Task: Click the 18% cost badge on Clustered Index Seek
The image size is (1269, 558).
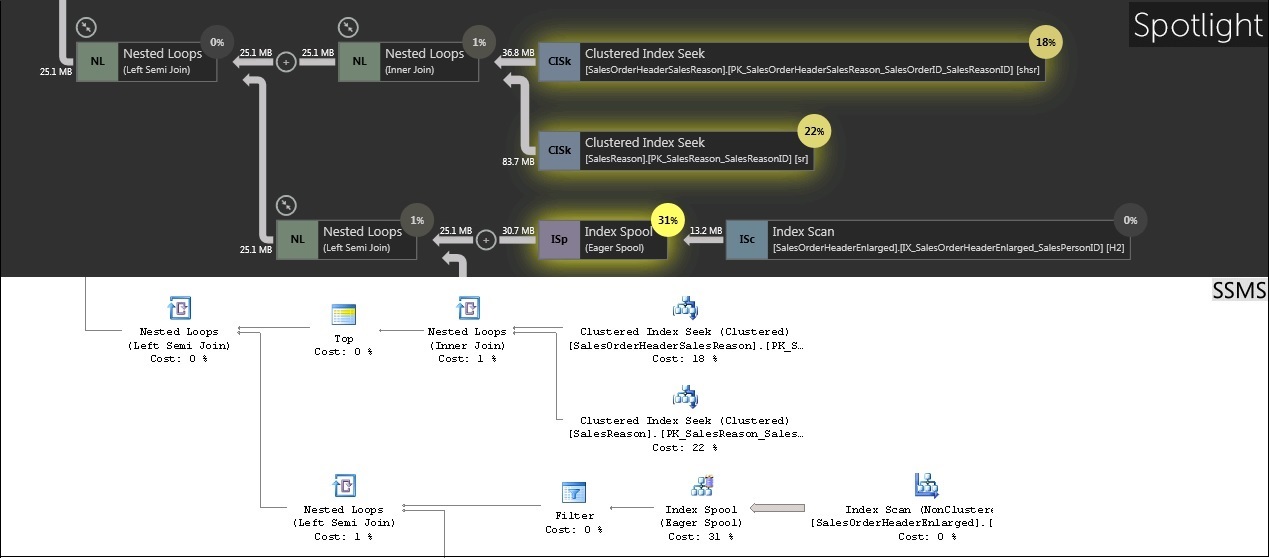Action: pyautogui.click(x=1045, y=43)
